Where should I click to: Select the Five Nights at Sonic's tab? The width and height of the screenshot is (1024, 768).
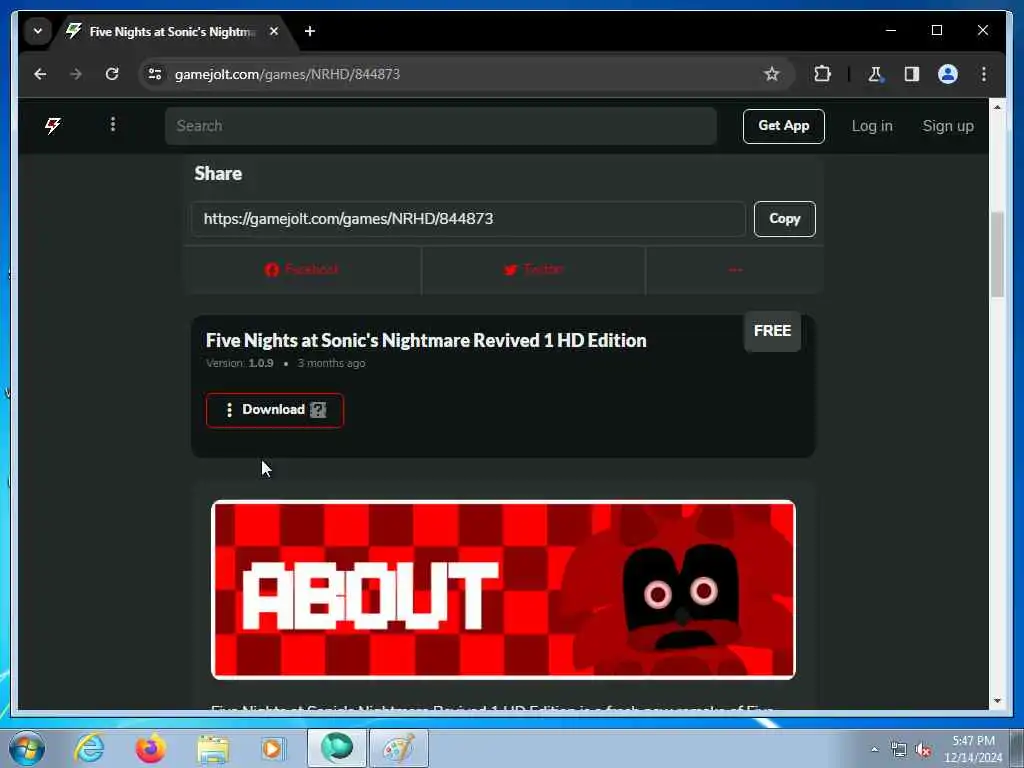pyautogui.click(x=171, y=31)
